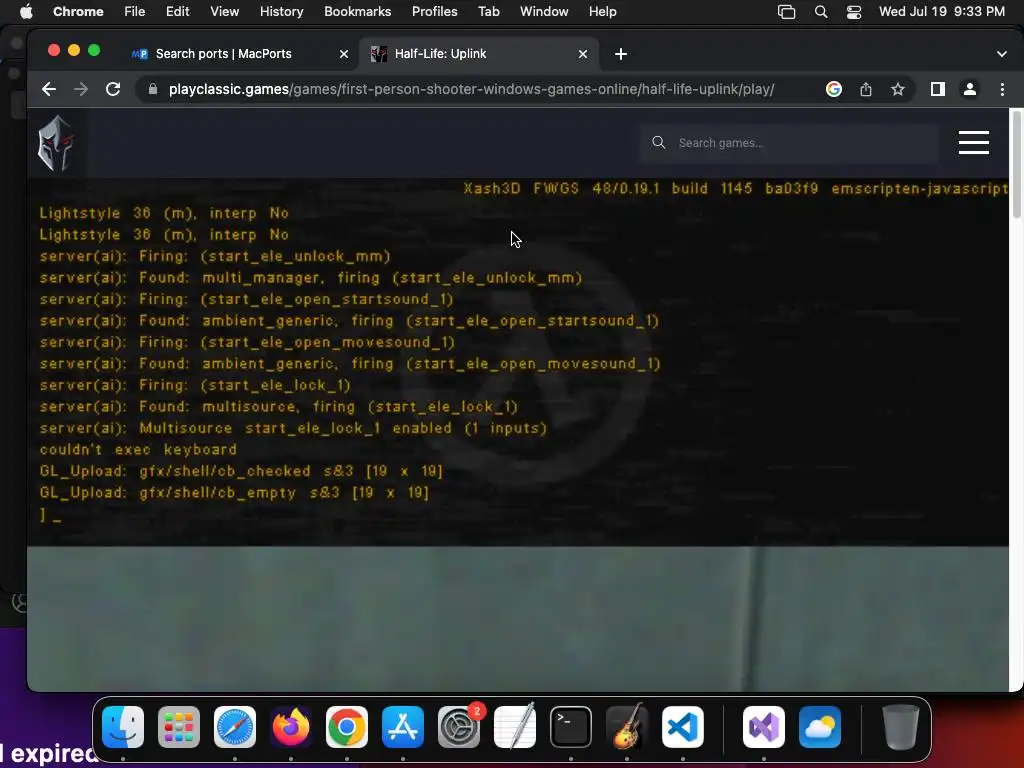Go back to previous page
This screenshot has height=768, width=1024.
point(49,89)
